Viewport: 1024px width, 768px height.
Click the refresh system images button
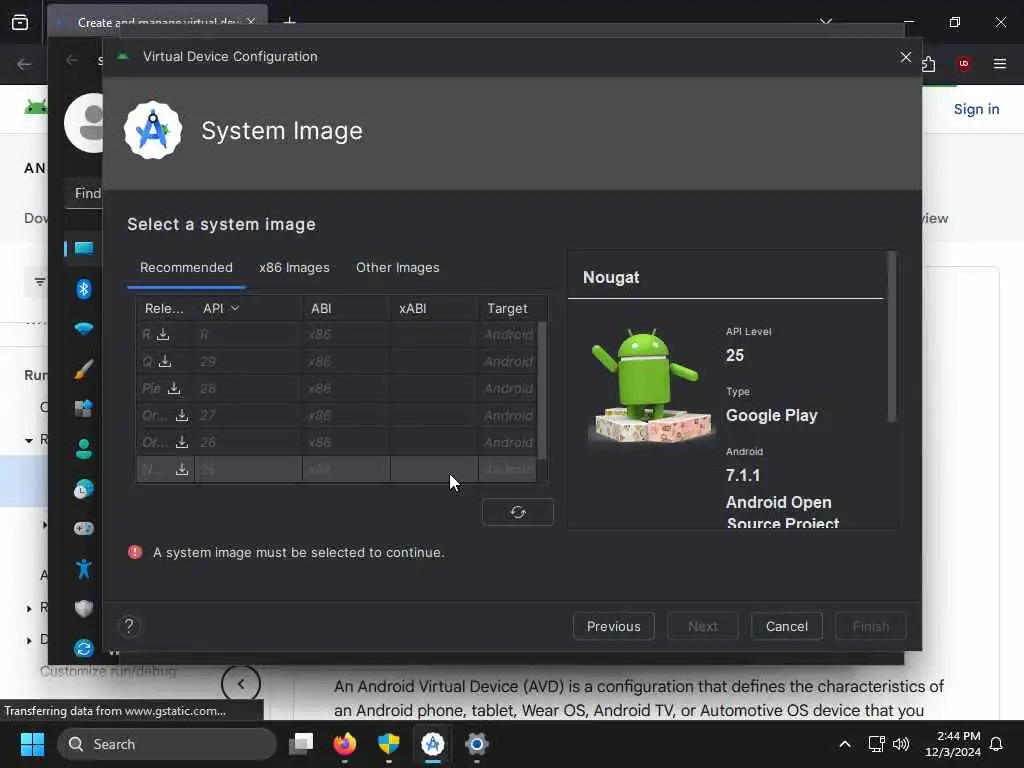click(518, 512)
